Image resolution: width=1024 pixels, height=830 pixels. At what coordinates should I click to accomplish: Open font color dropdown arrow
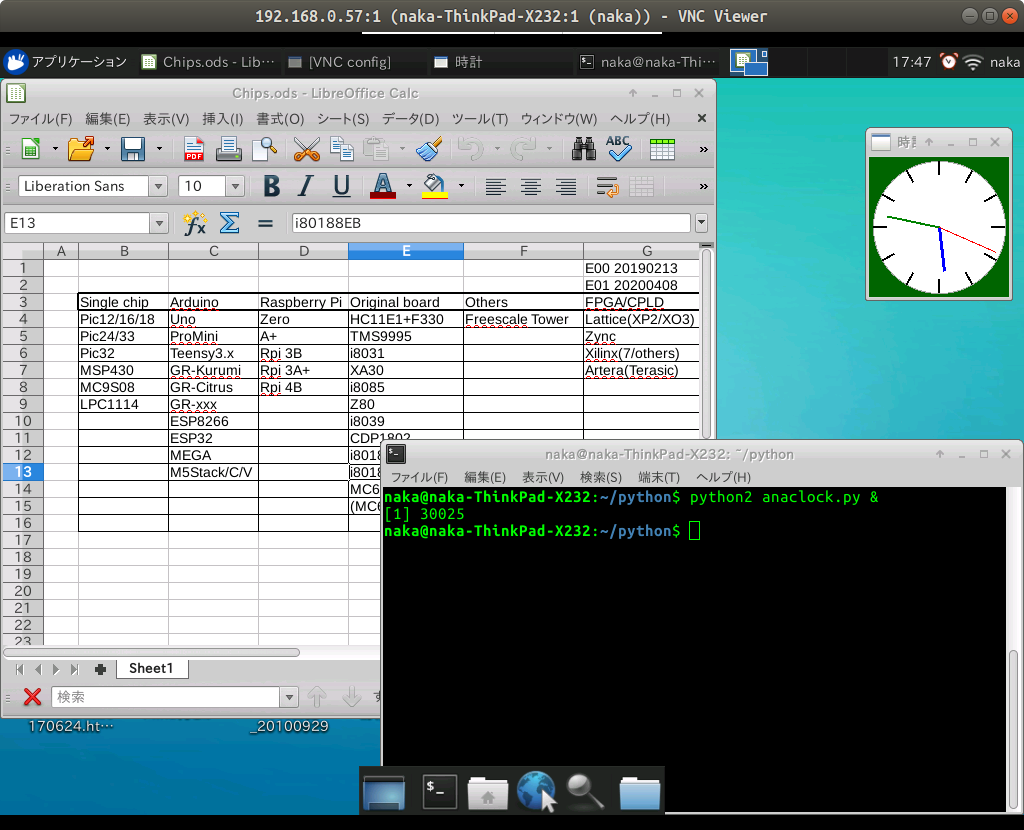[409, 186]
